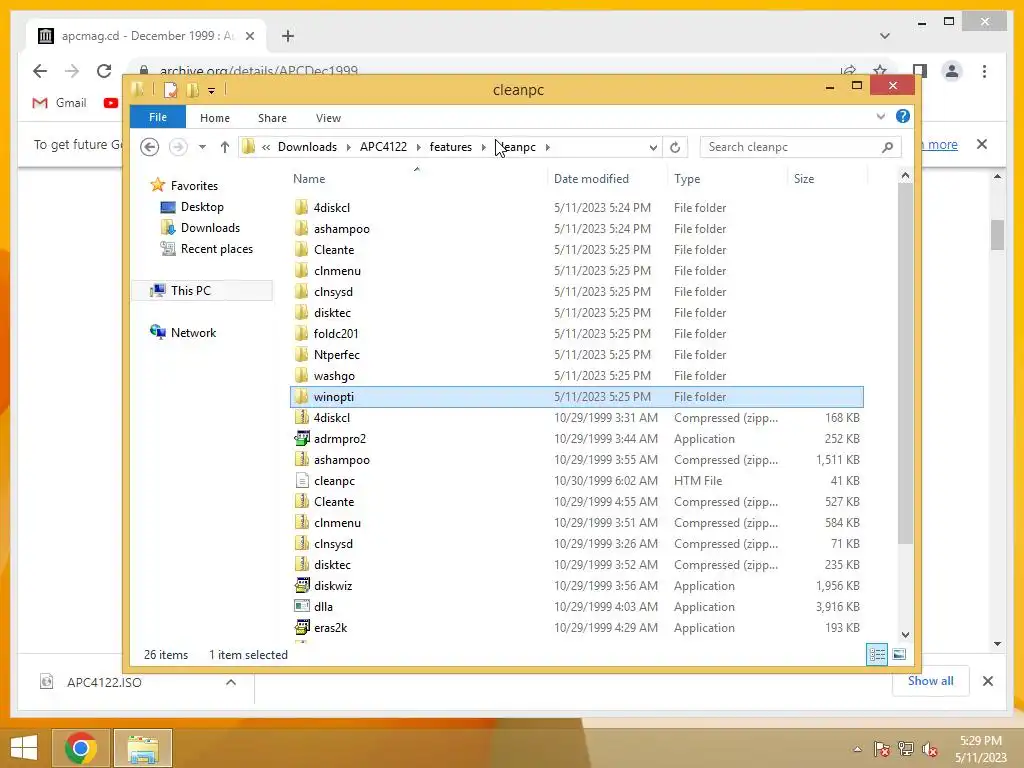1024x768 pixels.
Task: Expand breadcrumb arrow after Downloads
Action: [348, 148]
